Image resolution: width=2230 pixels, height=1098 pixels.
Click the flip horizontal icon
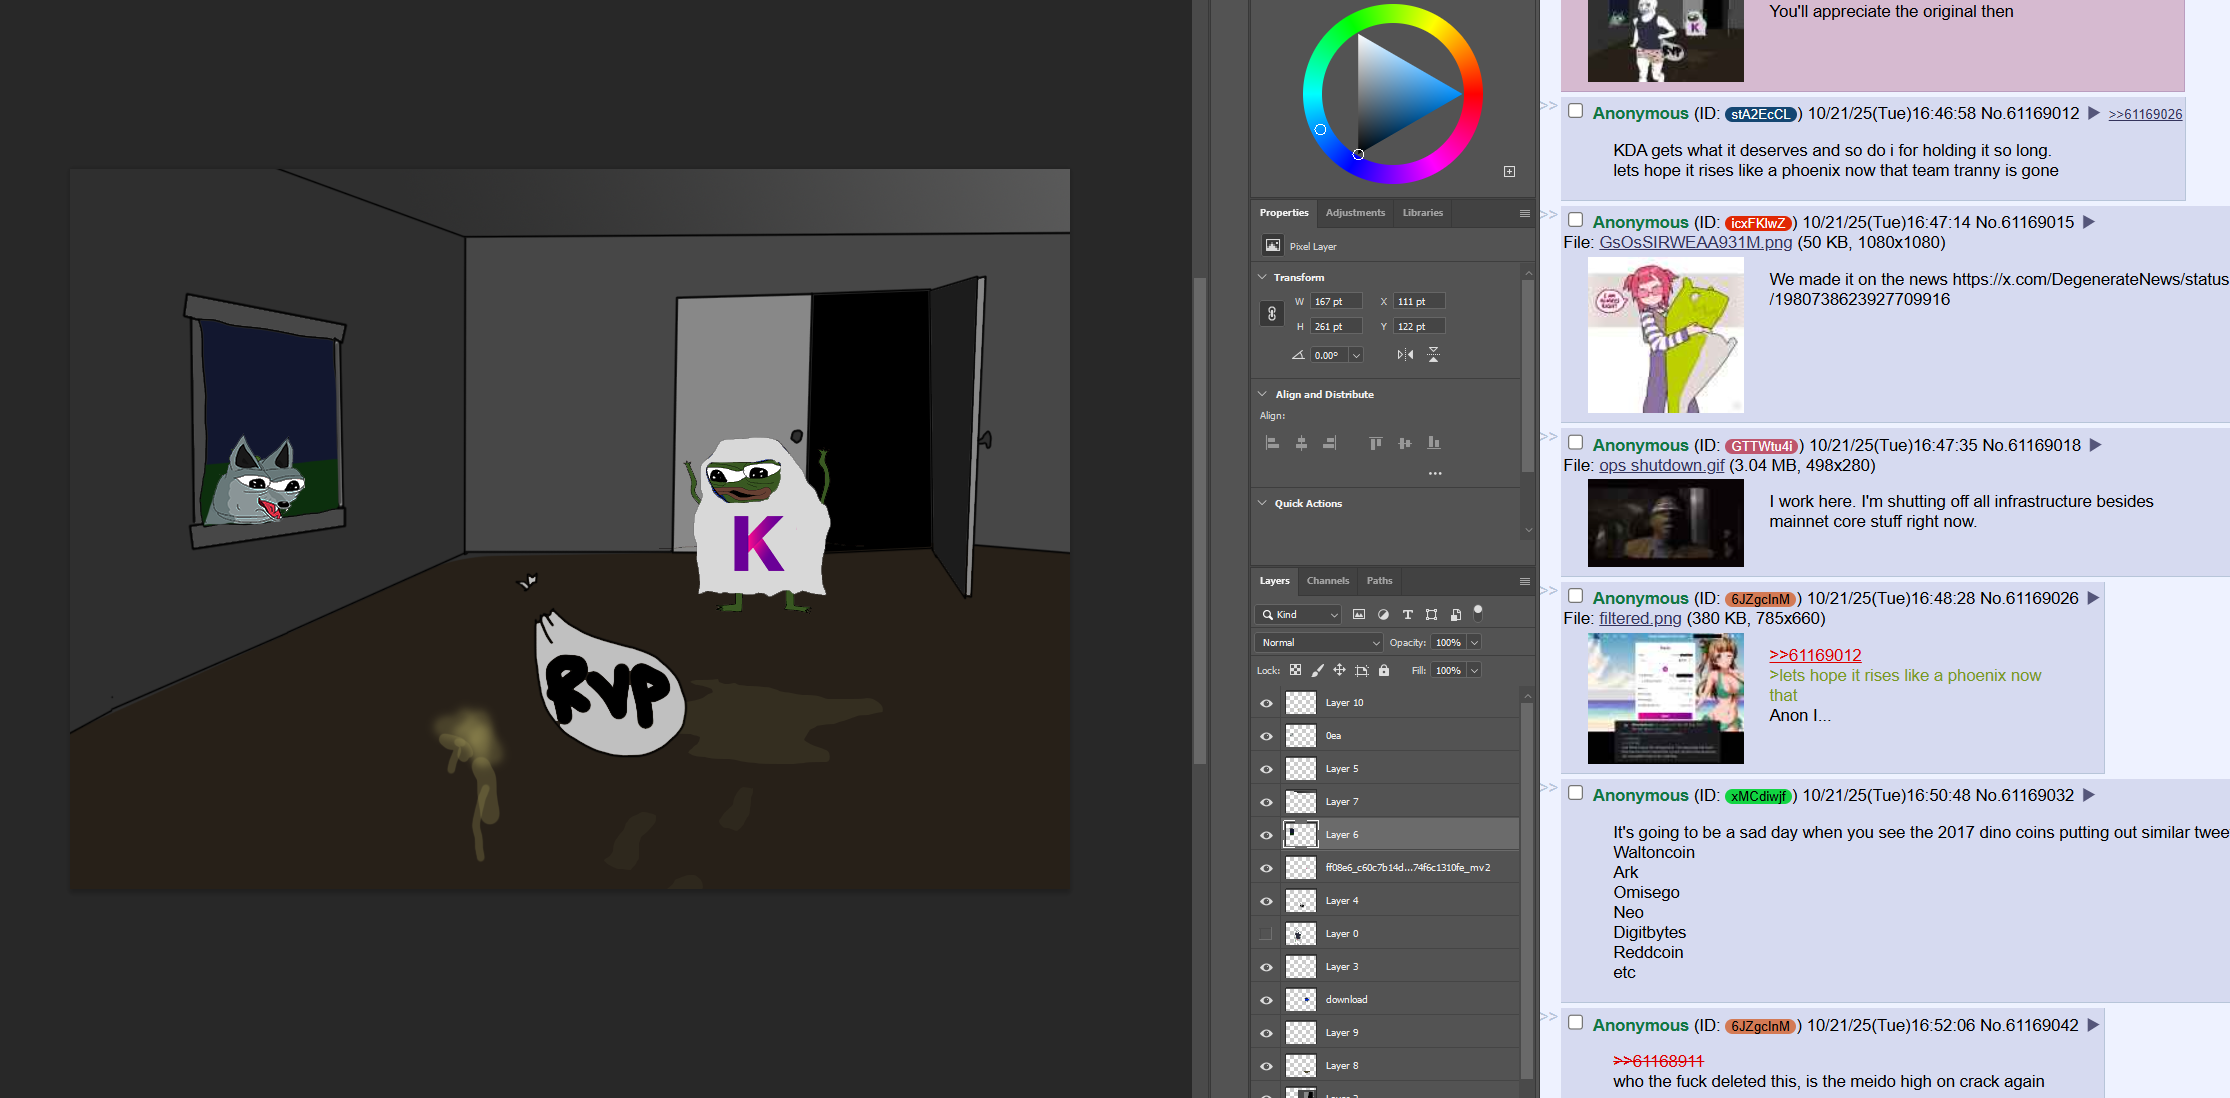click(x=1405, y=355)
